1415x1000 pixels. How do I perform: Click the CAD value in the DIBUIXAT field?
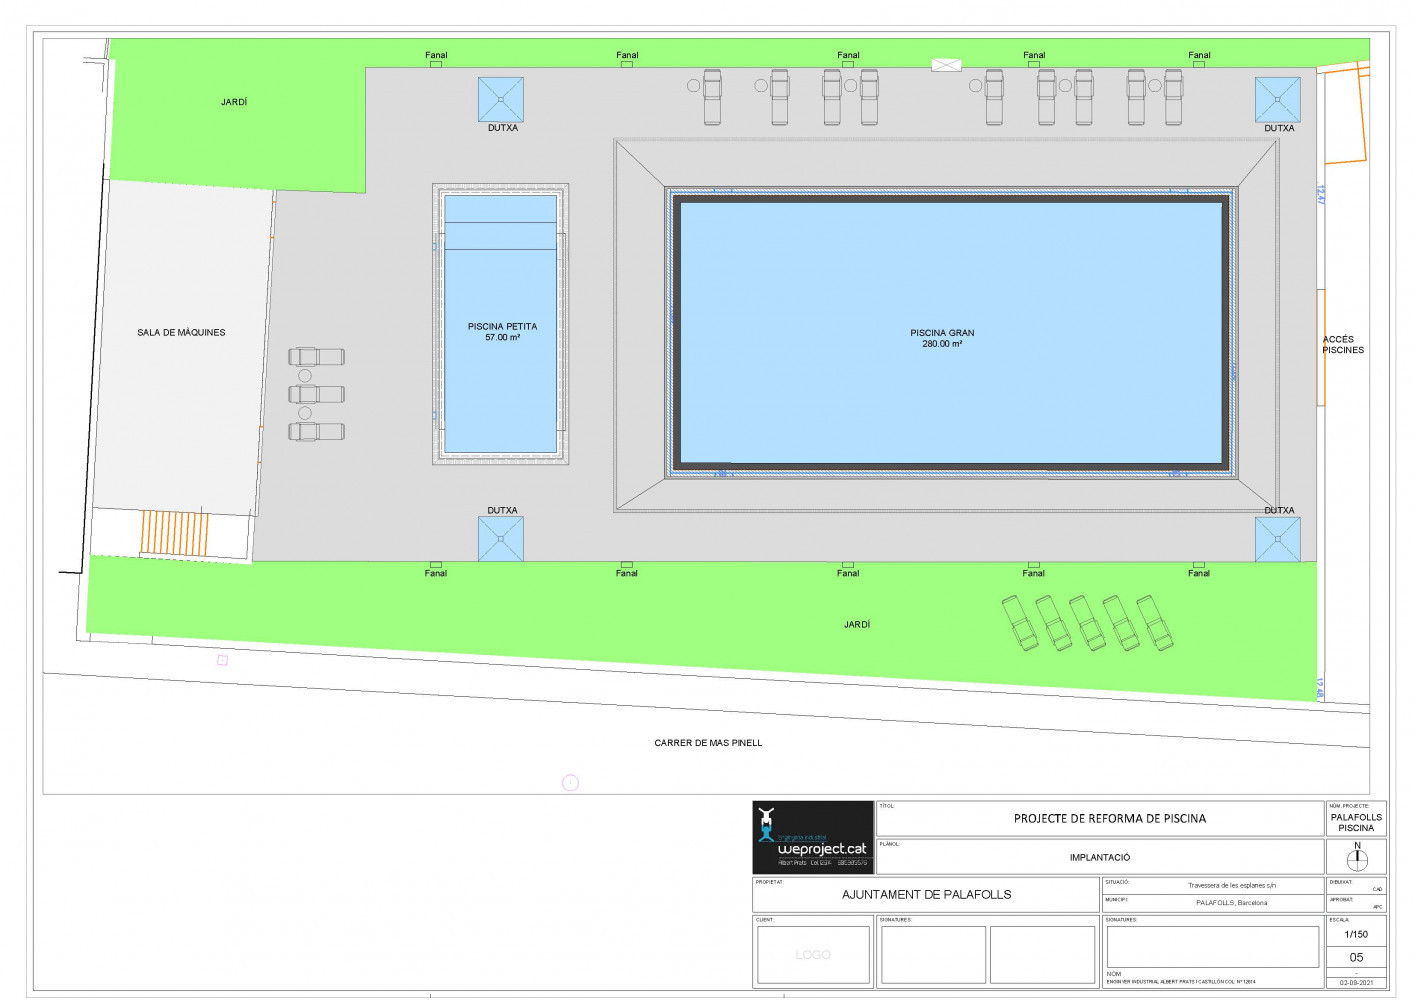pos(1377,889)
